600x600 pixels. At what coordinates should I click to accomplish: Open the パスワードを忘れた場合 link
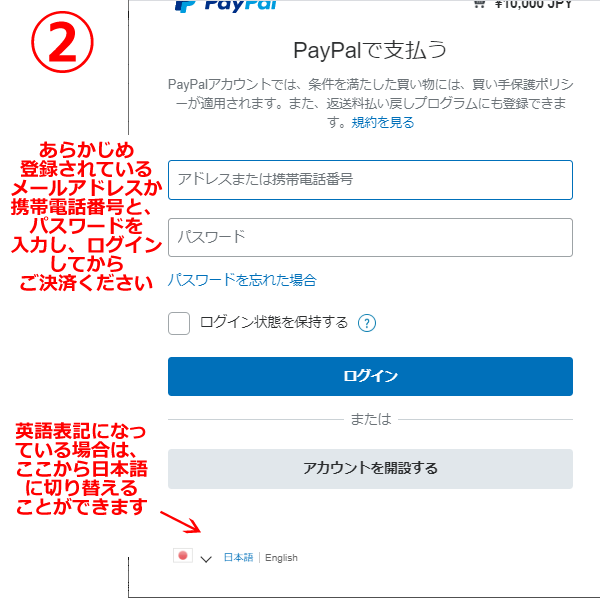[x=242, y=280]
